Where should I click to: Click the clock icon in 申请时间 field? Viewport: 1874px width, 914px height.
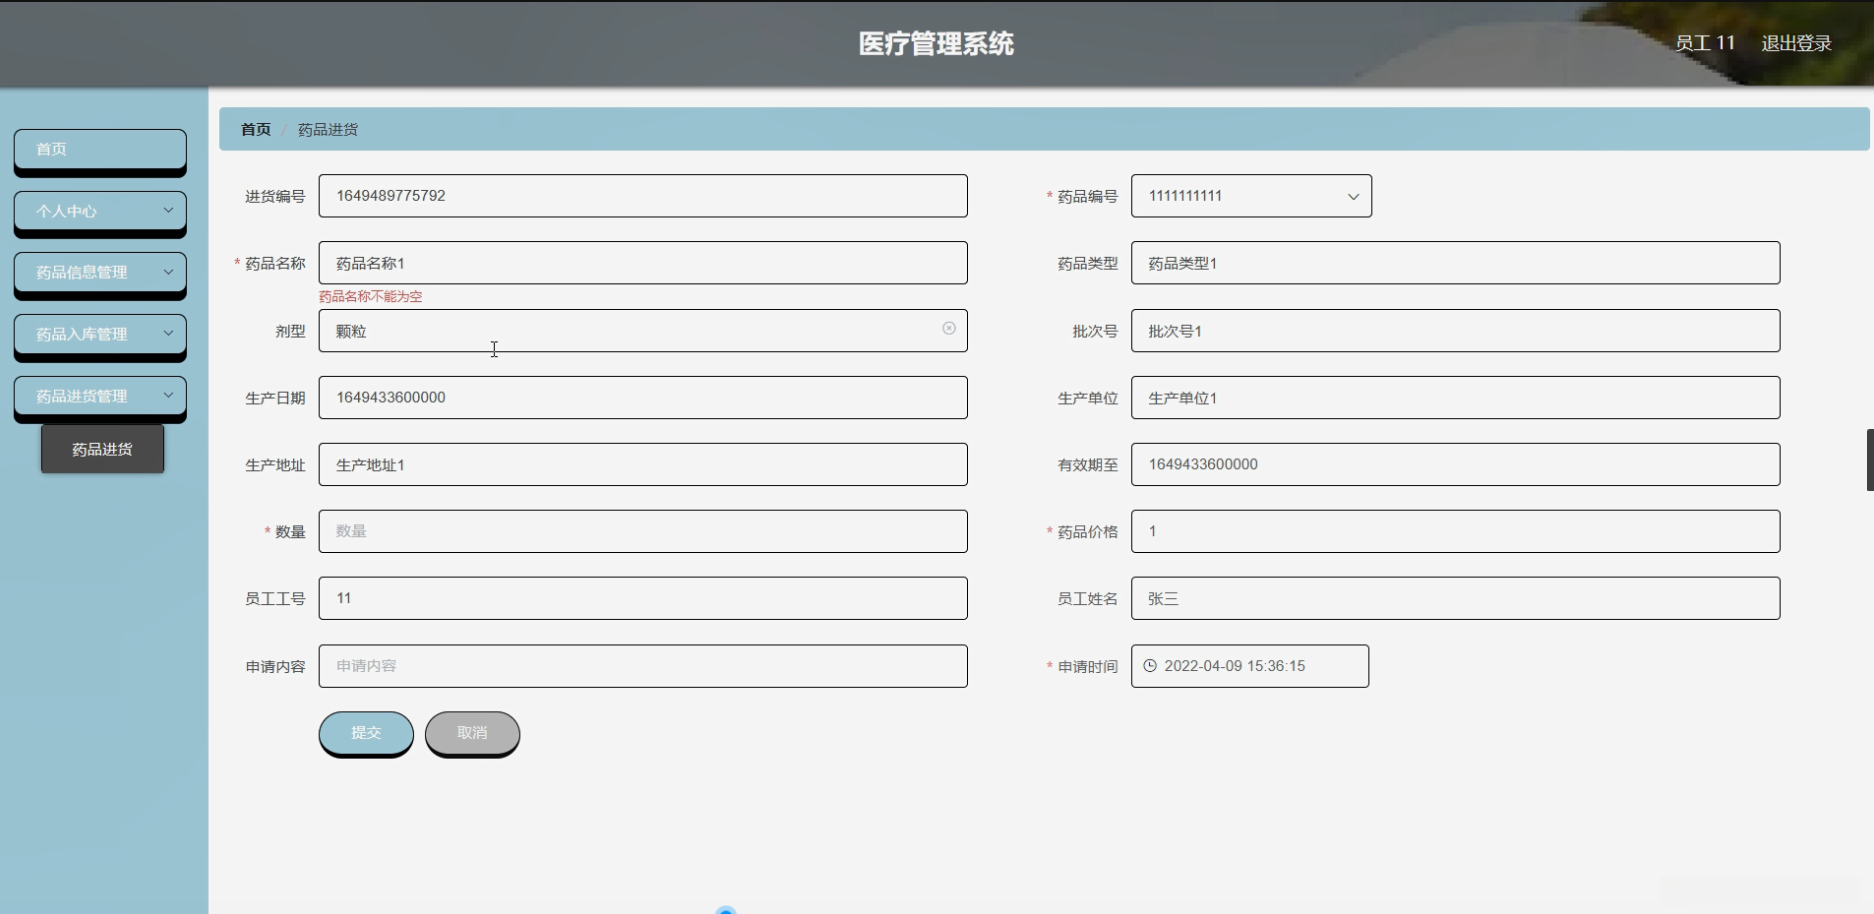point(1150,666)
